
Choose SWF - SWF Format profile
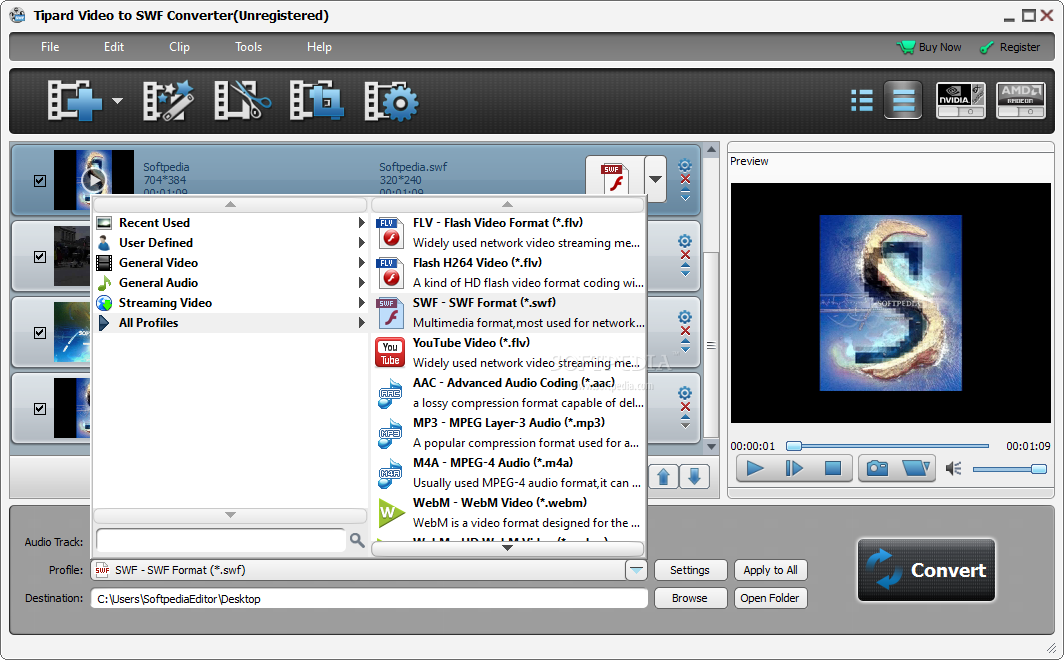pyautogui.click(x=508, y=313)
